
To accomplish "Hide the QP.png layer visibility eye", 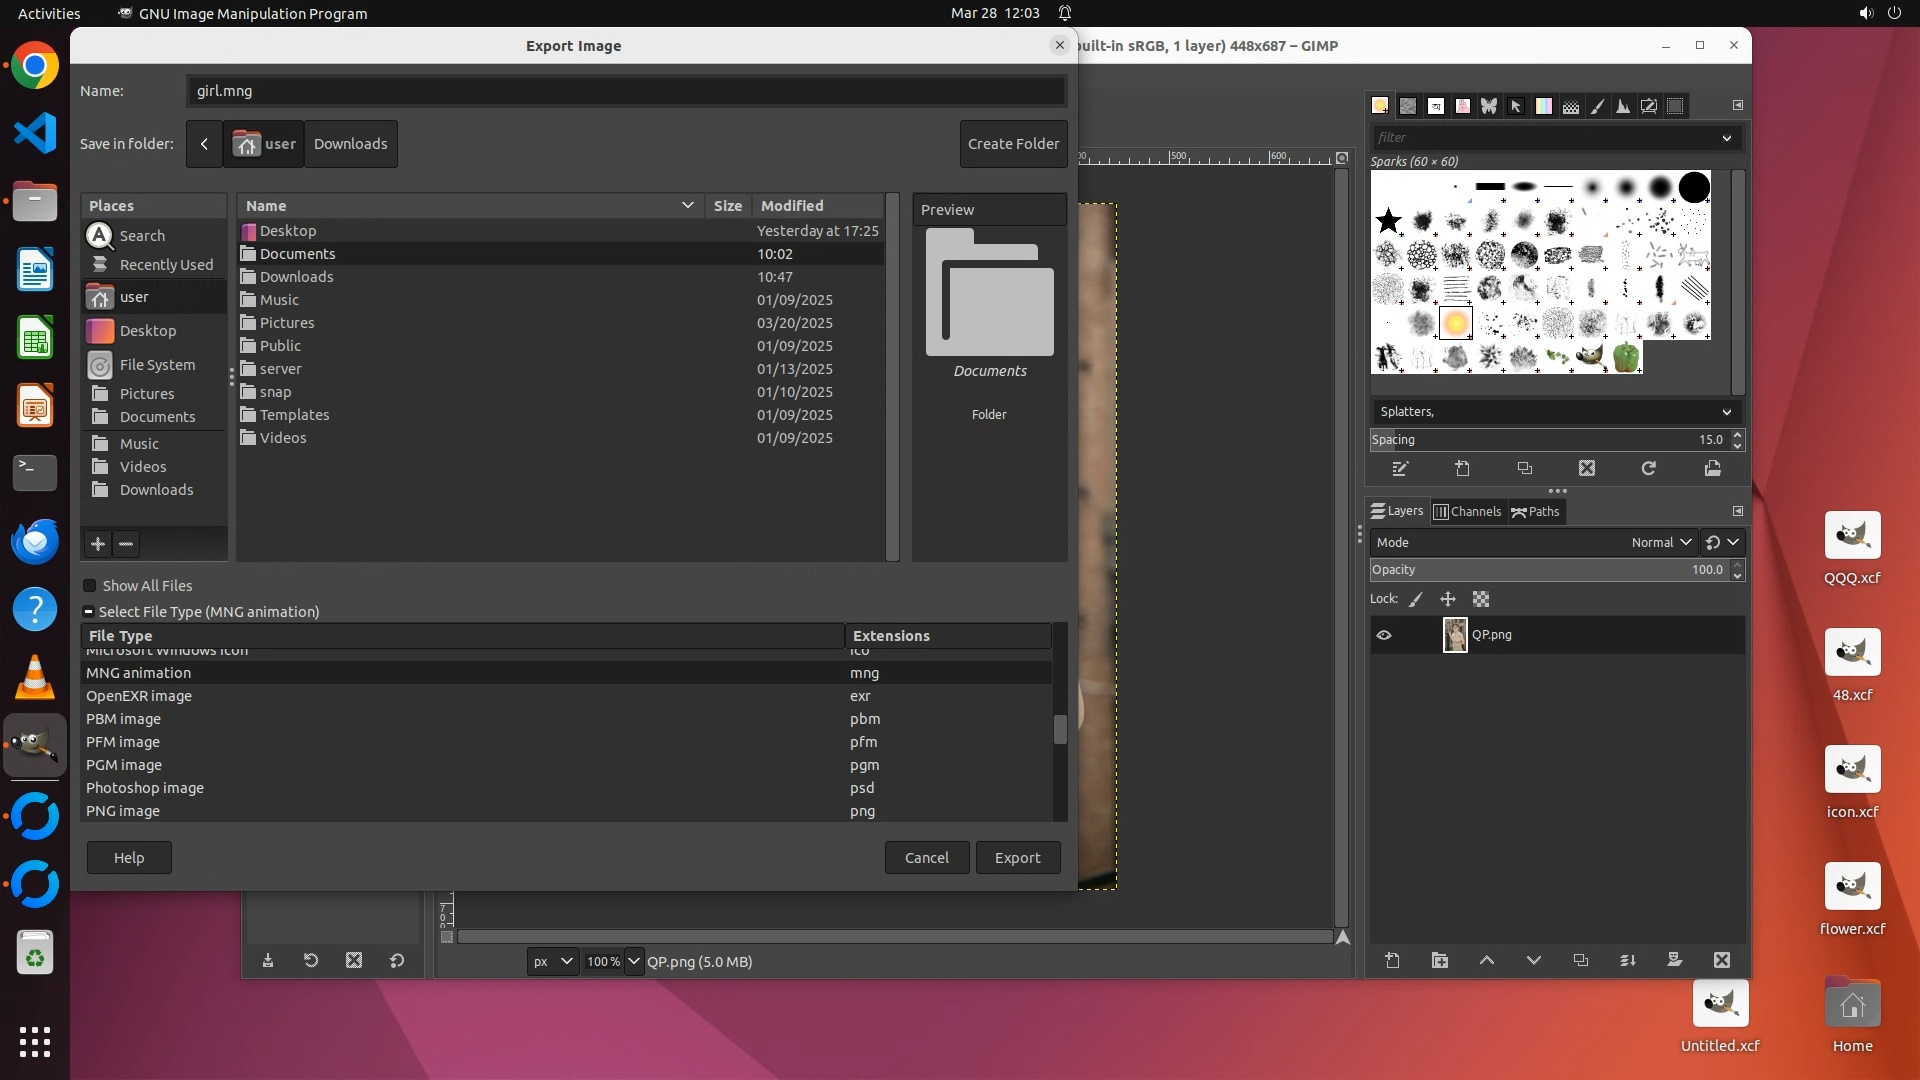I will pyautogui.click(x=1384, y=635).
